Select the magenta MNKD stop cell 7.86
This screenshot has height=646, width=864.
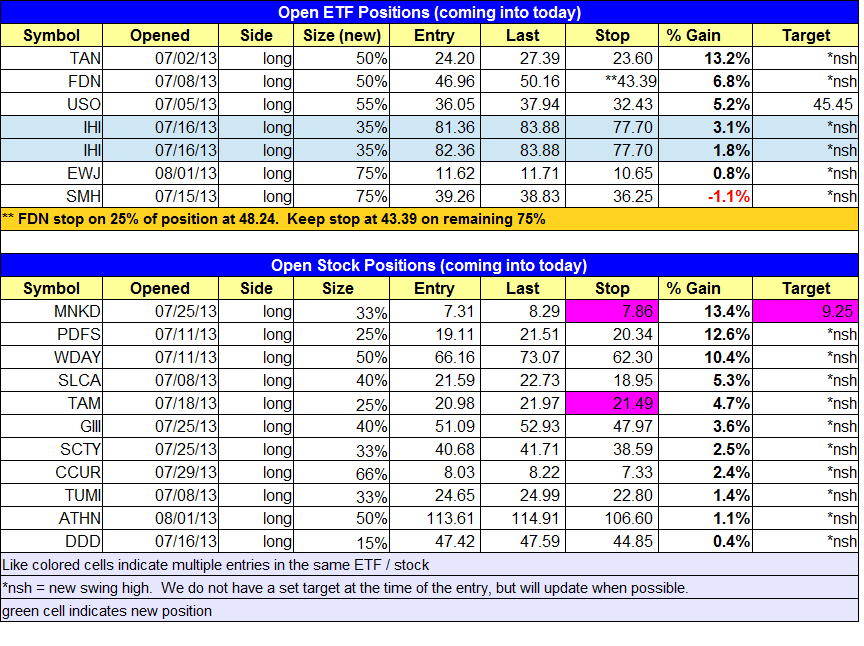coord(612,311)
